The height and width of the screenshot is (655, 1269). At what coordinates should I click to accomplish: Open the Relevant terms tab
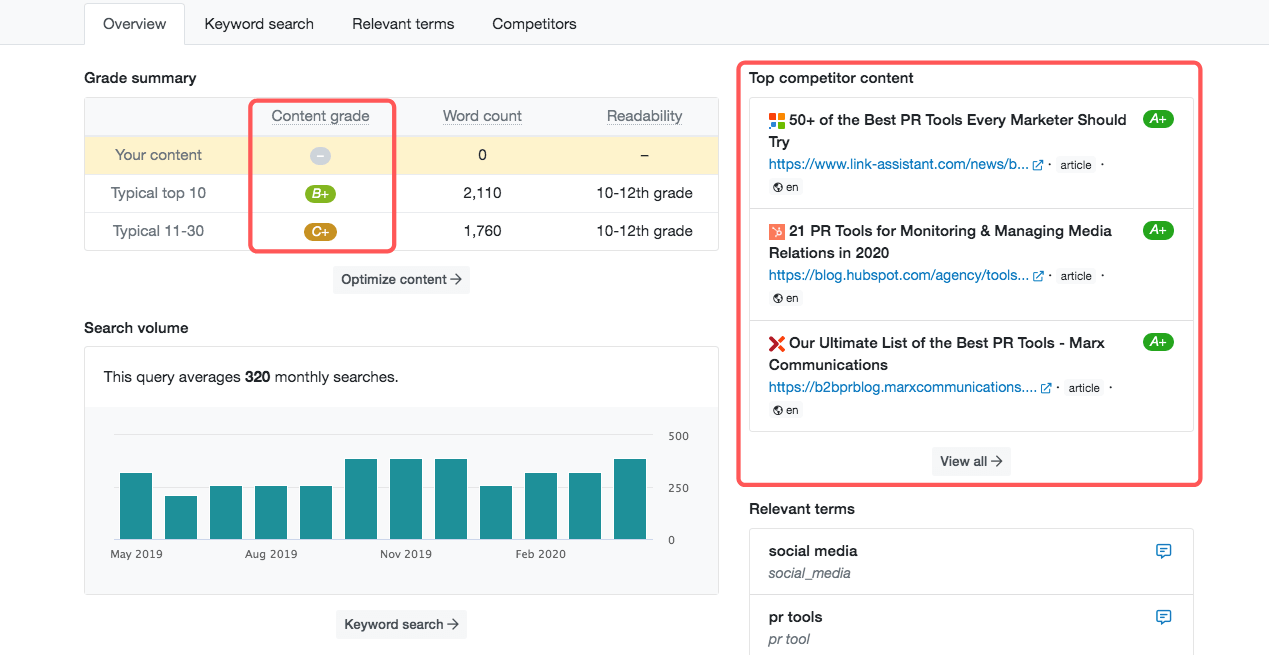(403, 24)
